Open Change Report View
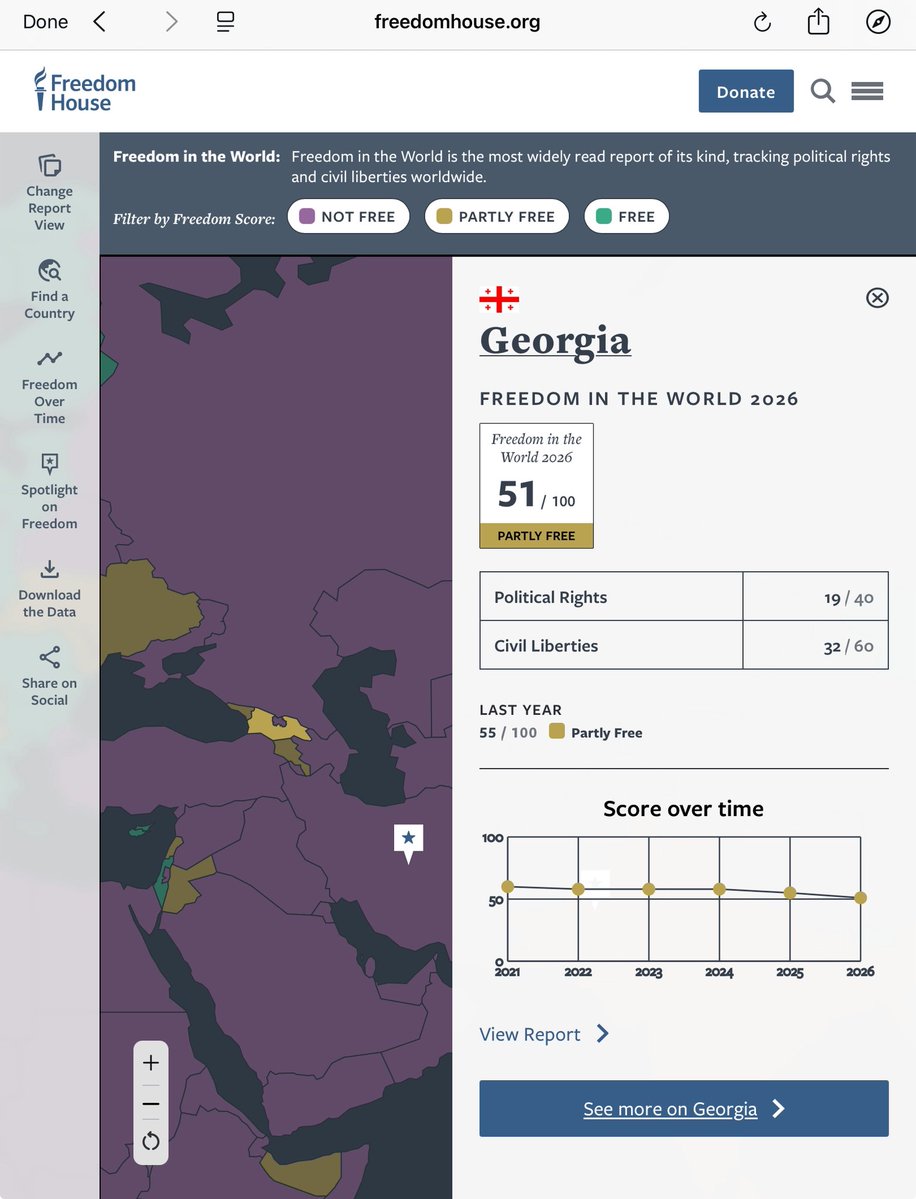 pos(50,192)
